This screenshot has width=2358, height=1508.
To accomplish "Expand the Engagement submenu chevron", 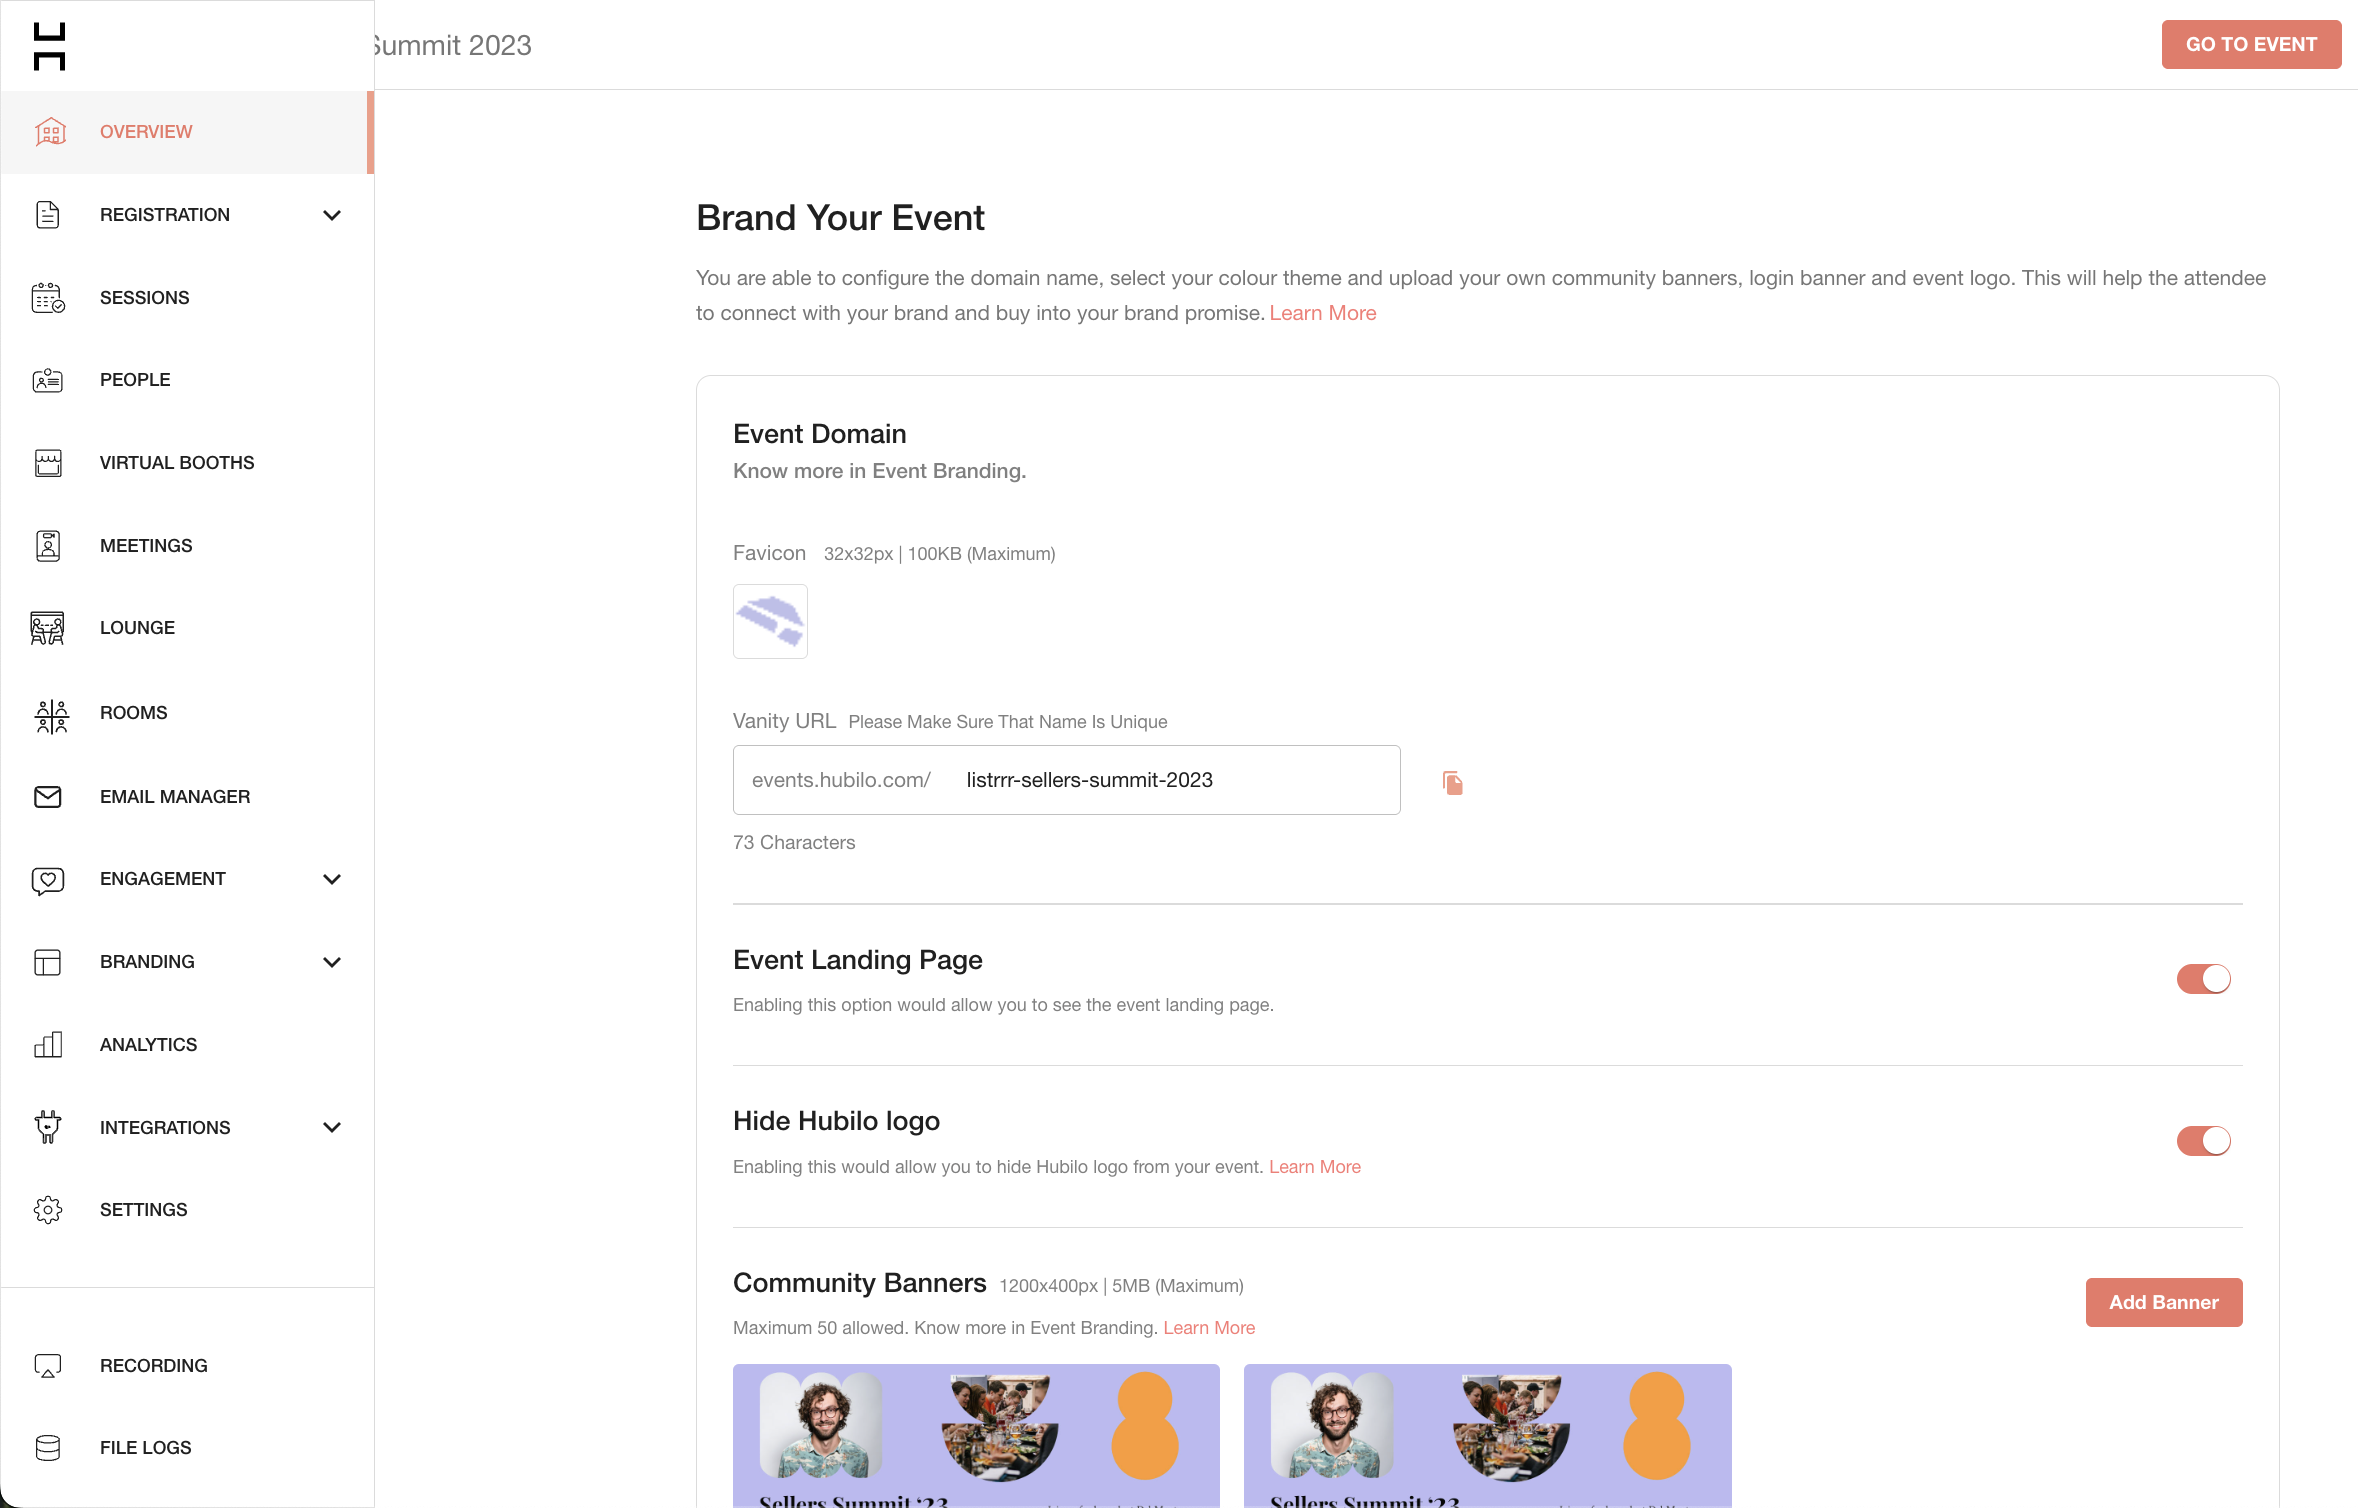I will pyautogui.click(x=333, y=879).
